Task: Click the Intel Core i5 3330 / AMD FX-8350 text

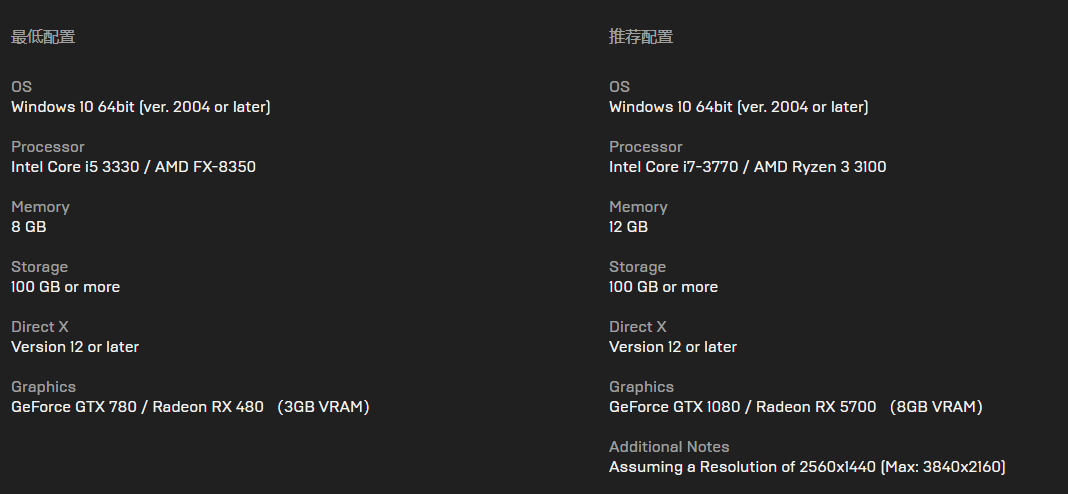Action: click(133, 167)
